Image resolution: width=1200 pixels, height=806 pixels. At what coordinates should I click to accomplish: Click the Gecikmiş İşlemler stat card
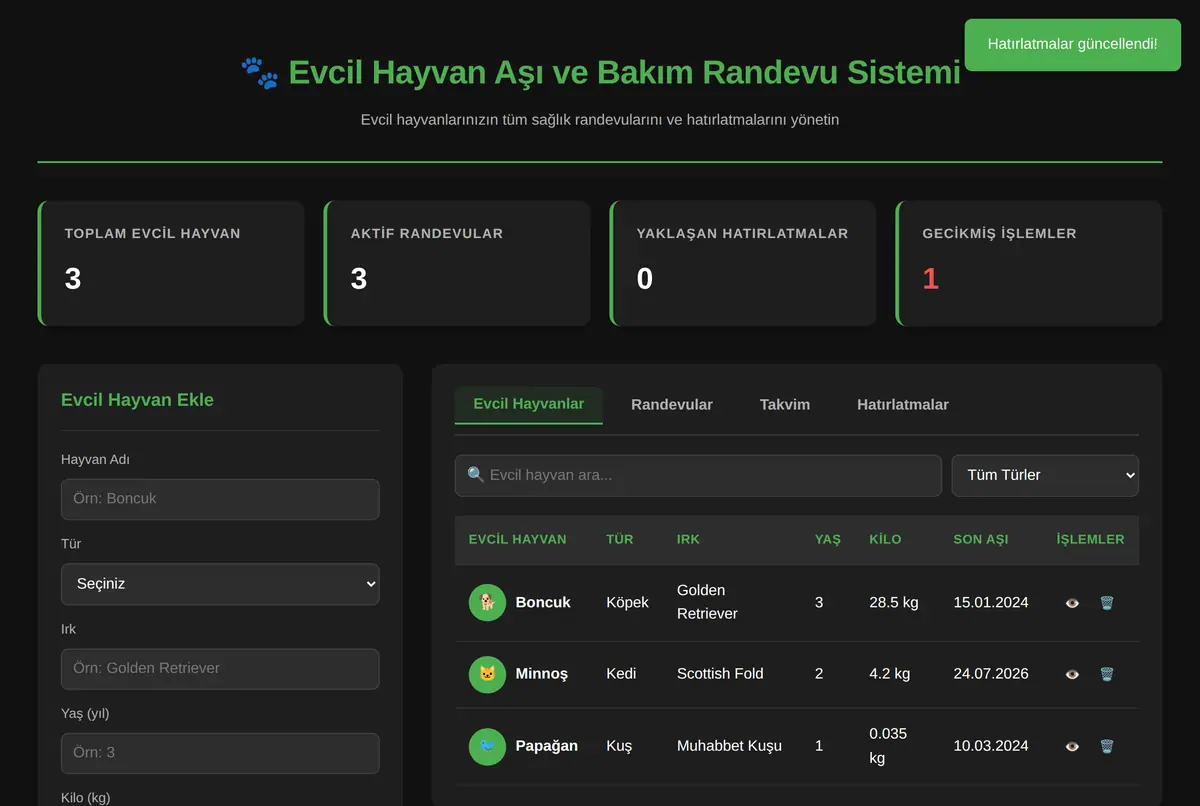click(x=1029, y=263)
